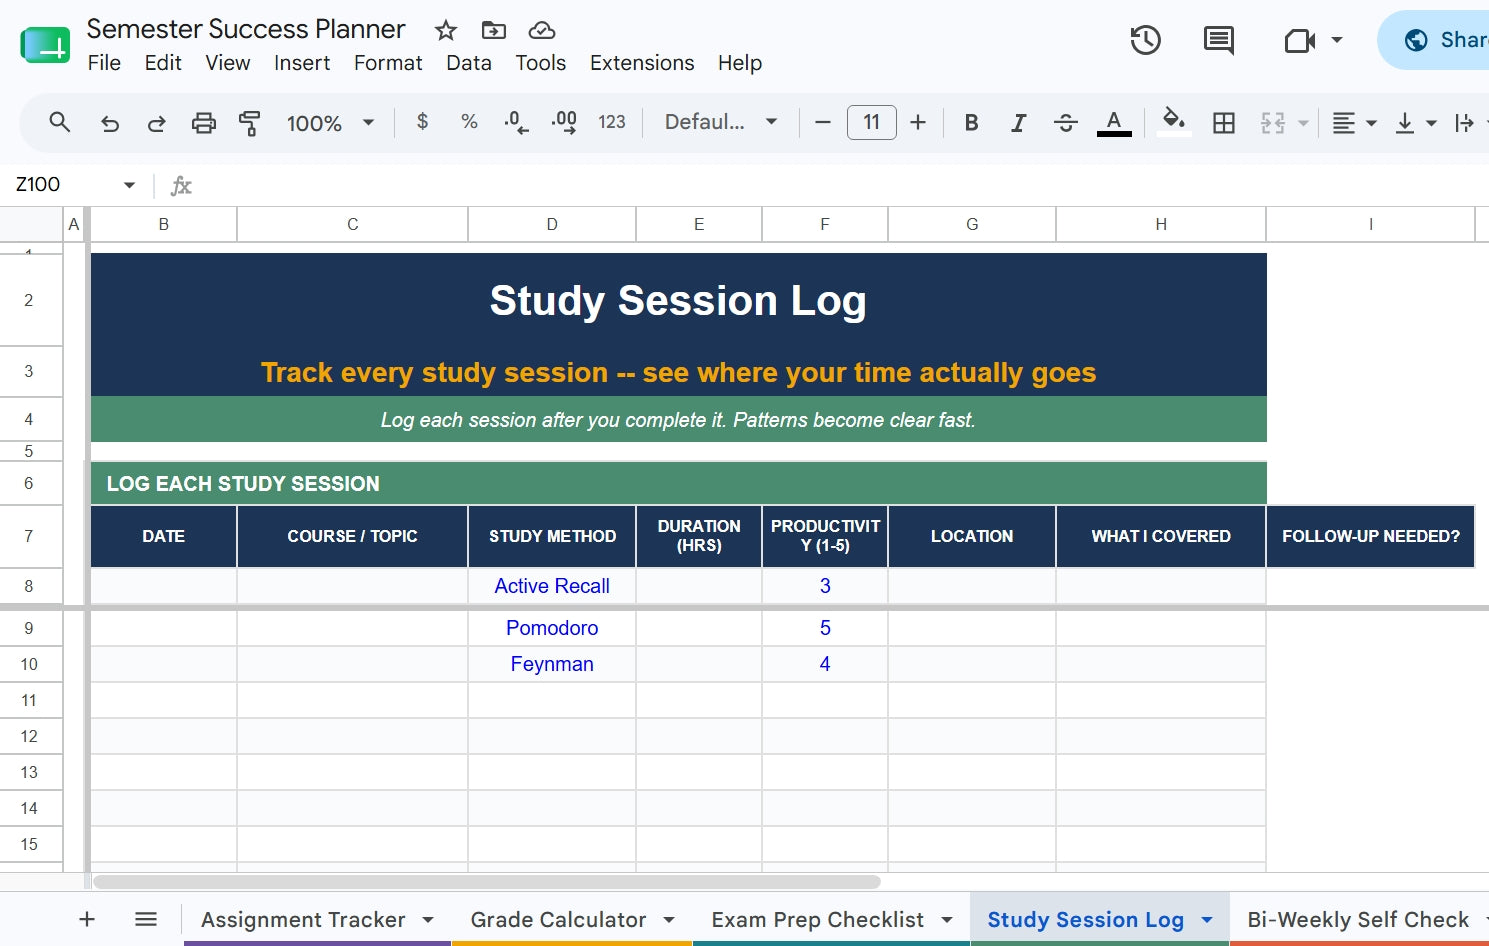Viewport: 1489px width, 946px height.
Task: Open the Format menu
Action: click(388, 63)
